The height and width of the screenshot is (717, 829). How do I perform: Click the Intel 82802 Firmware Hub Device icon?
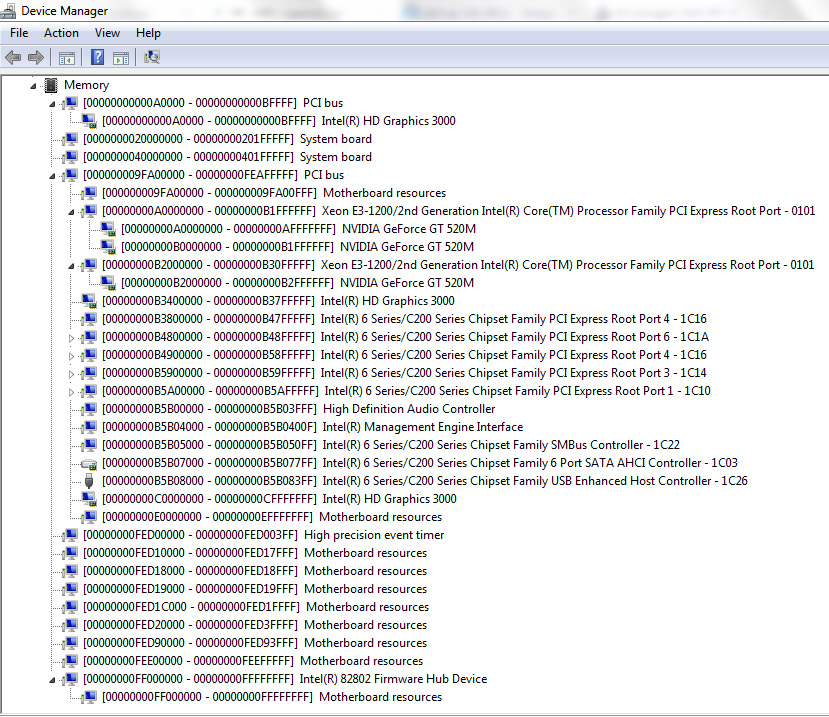70,678
